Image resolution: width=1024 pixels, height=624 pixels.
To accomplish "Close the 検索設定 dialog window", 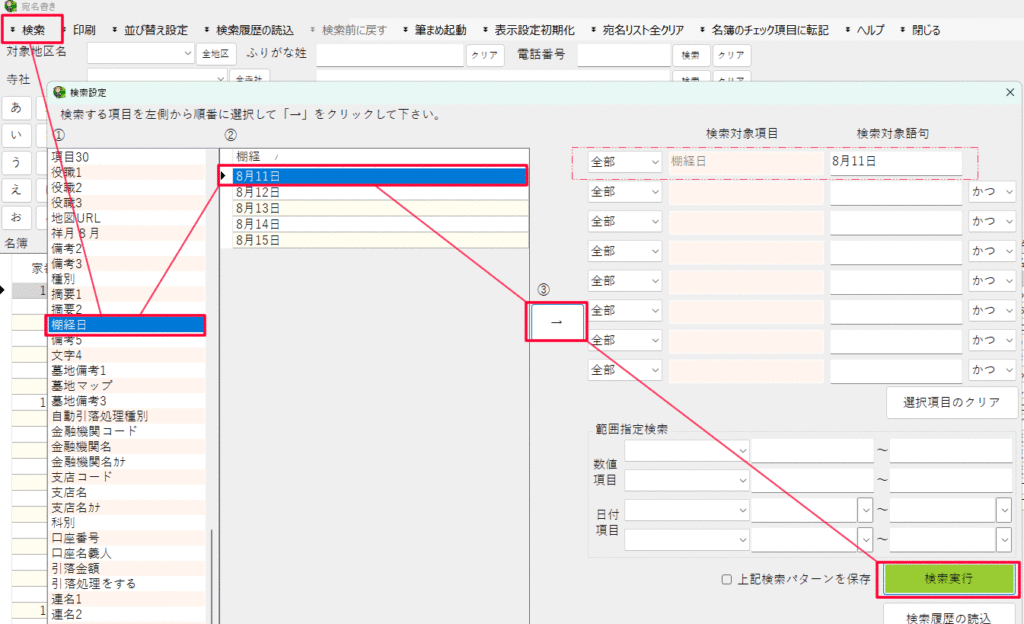I will click(x=1010, y=92).
